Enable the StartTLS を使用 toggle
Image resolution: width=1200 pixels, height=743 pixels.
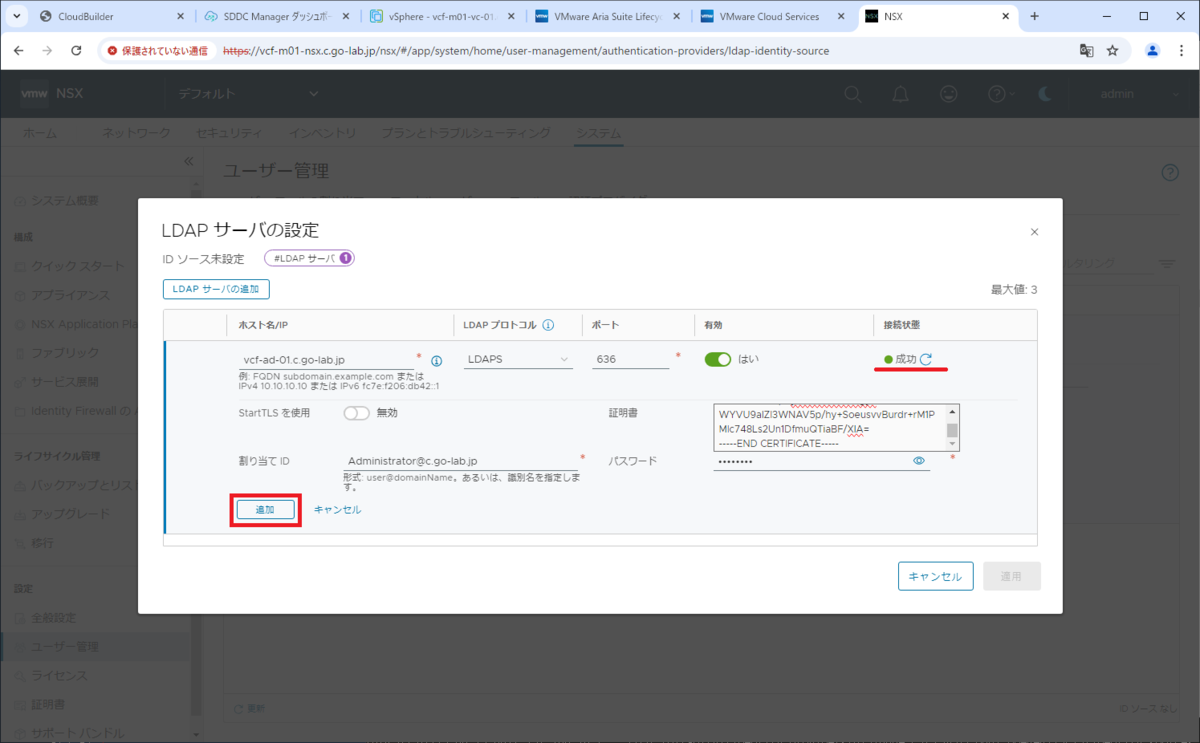pyautogui.click(x=357, y=412)
